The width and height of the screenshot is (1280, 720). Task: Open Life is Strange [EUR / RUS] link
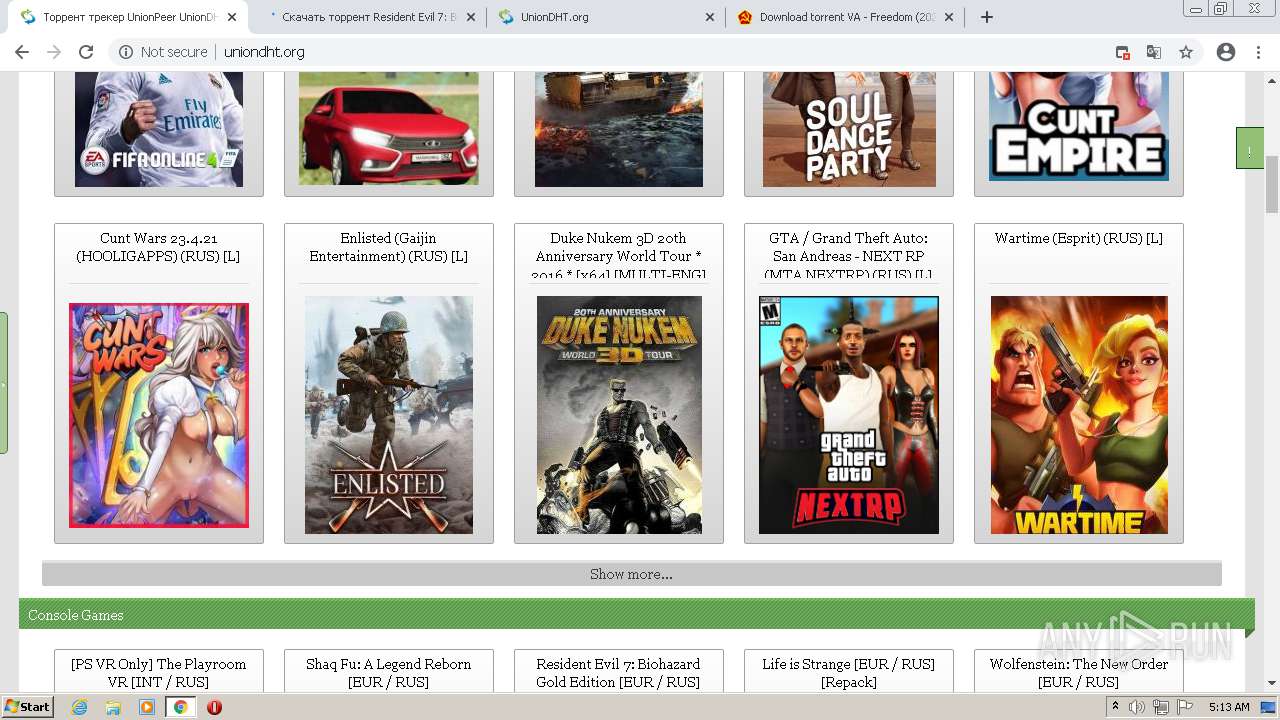pyautogui.click(x=849, y=673)
